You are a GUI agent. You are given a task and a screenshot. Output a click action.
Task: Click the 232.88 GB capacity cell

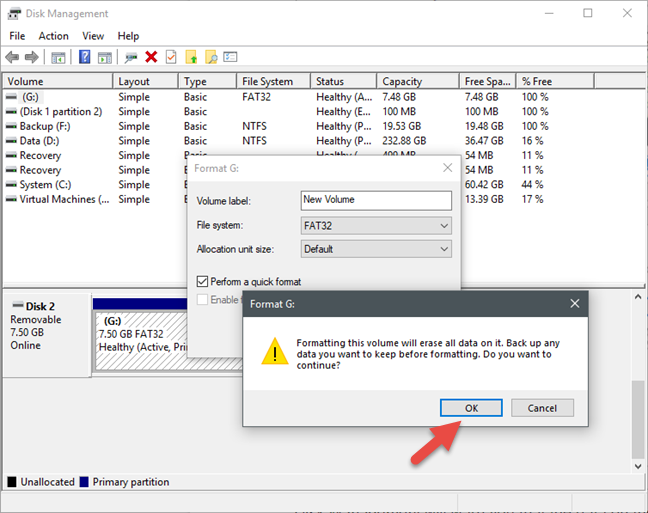(404, 141)
